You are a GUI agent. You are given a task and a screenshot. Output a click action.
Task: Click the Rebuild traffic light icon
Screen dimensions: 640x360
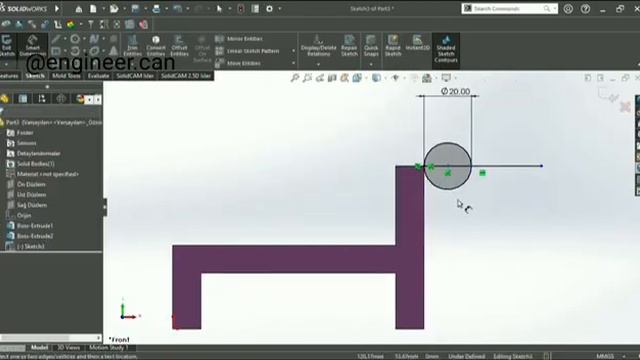pos(241,9)
